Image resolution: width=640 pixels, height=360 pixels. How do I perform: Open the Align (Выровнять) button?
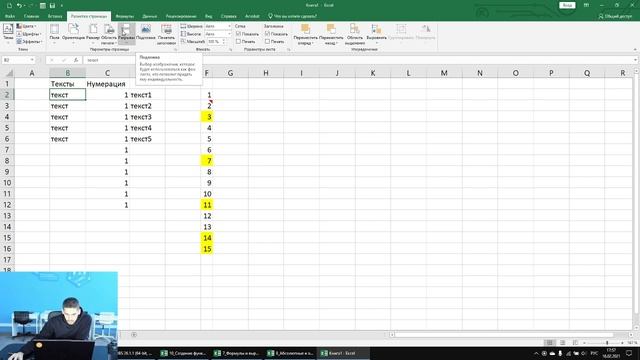(x=376, y=34)
